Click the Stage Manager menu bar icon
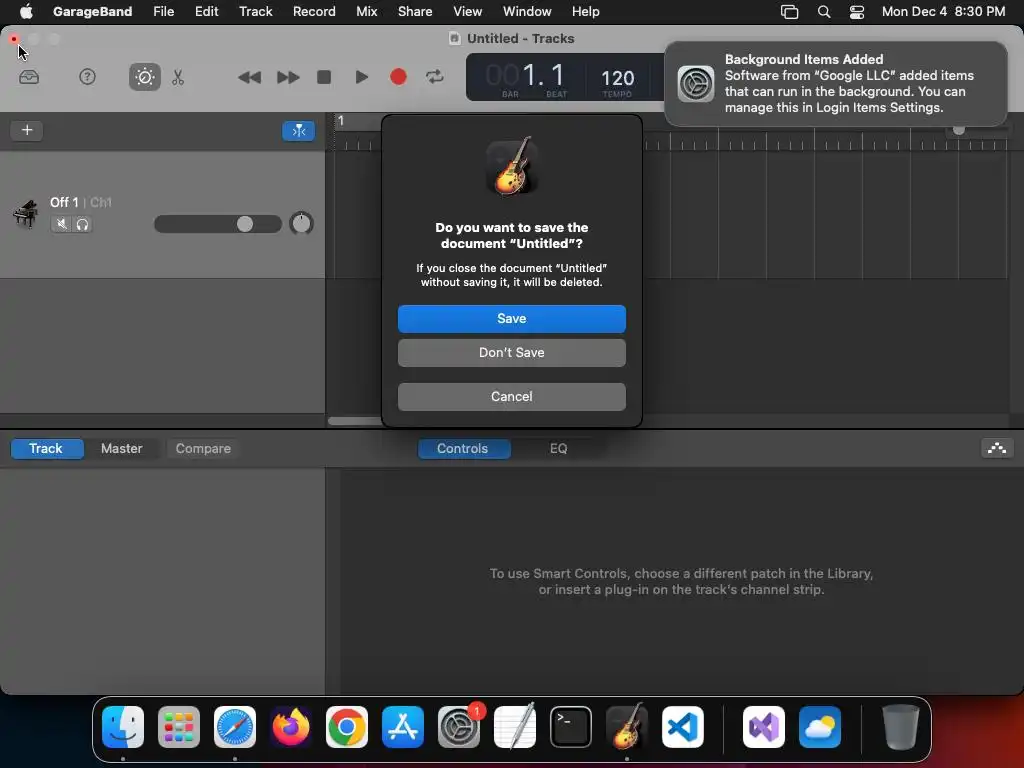 click(790, 12)
